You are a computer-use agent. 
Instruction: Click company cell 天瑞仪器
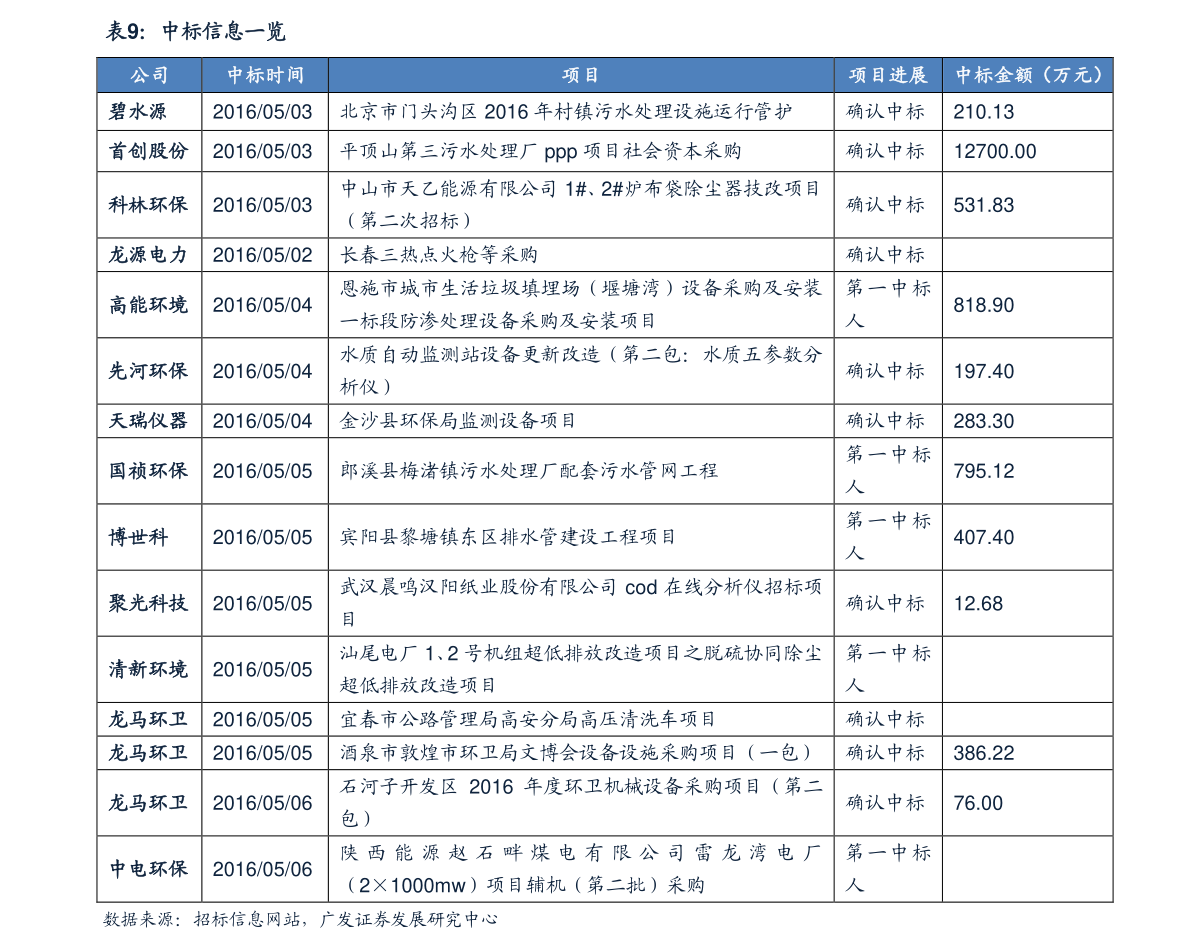pos(148,421)
